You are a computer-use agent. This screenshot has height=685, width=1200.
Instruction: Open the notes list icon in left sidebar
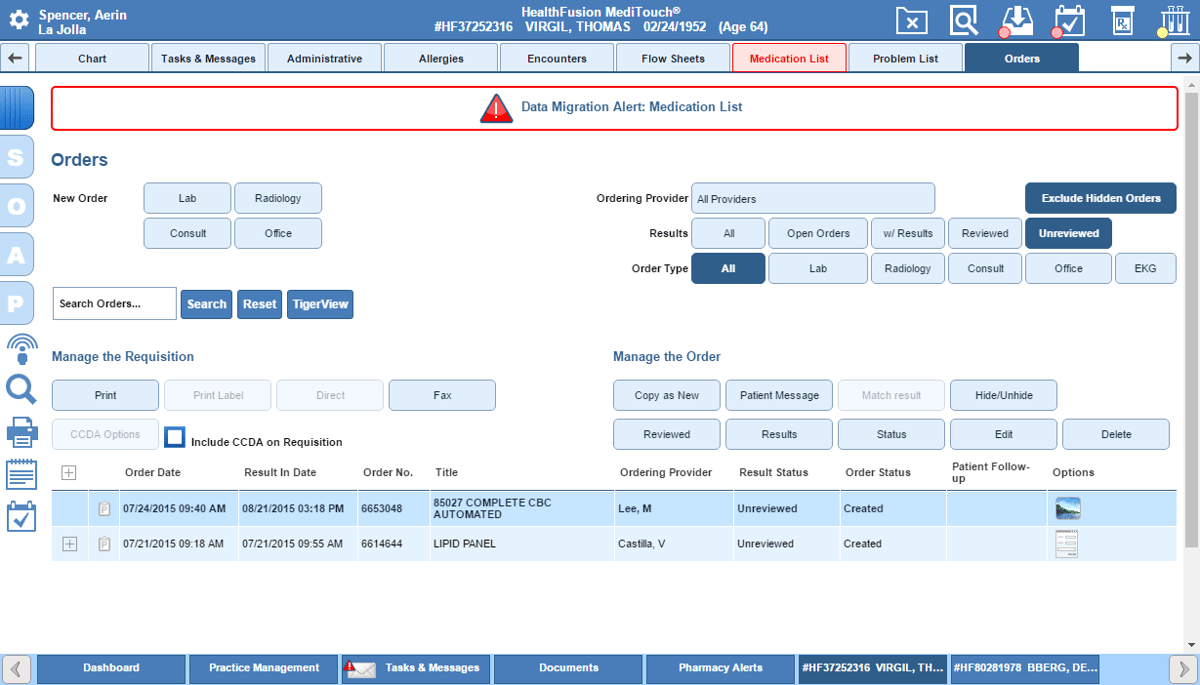20,473
